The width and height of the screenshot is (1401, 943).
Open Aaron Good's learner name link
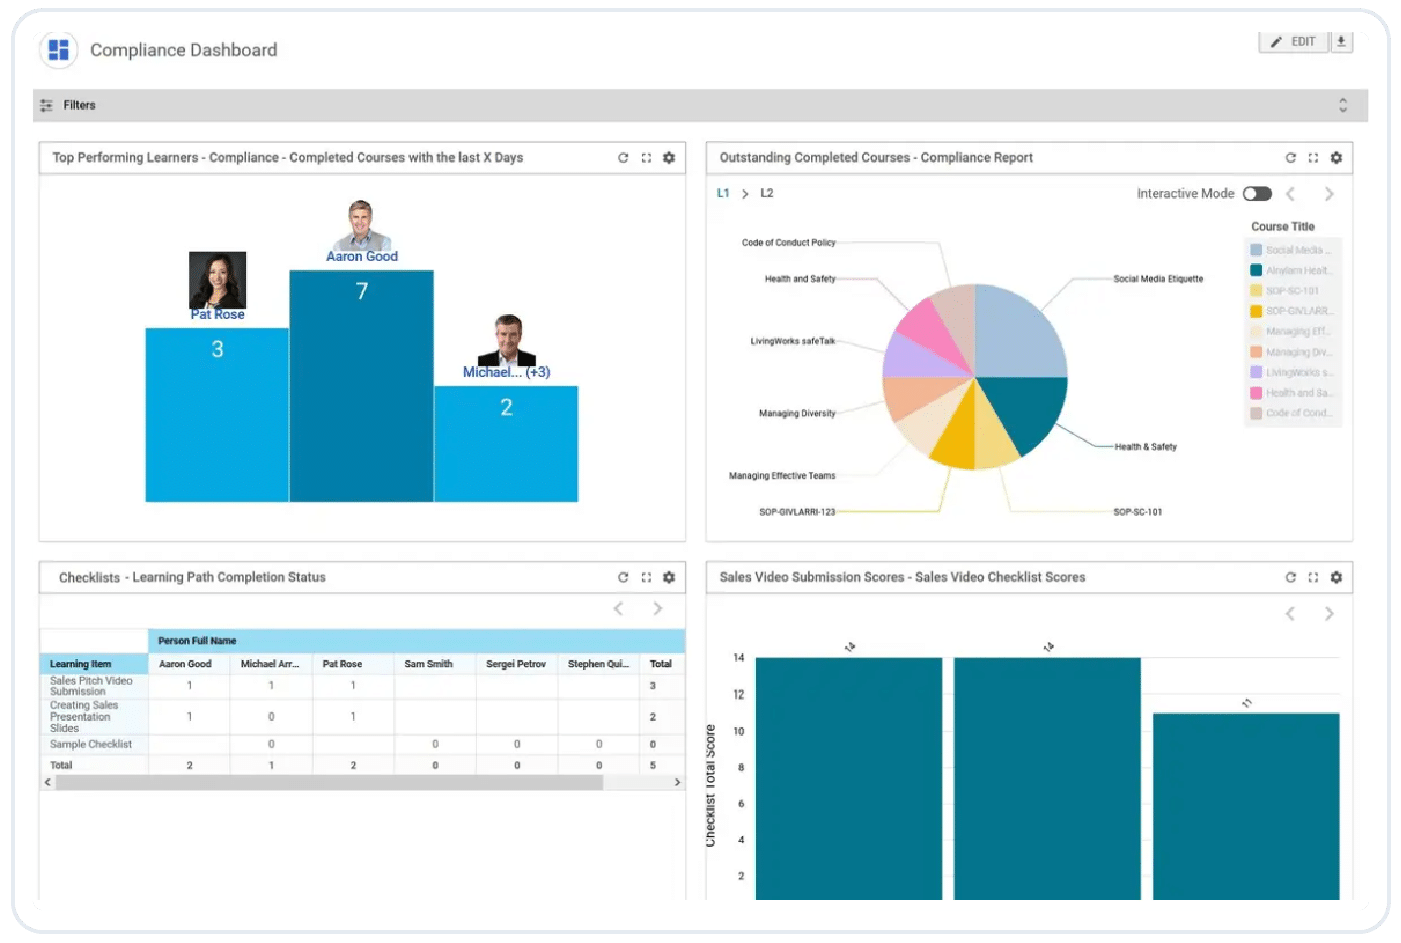coord(362,257)
